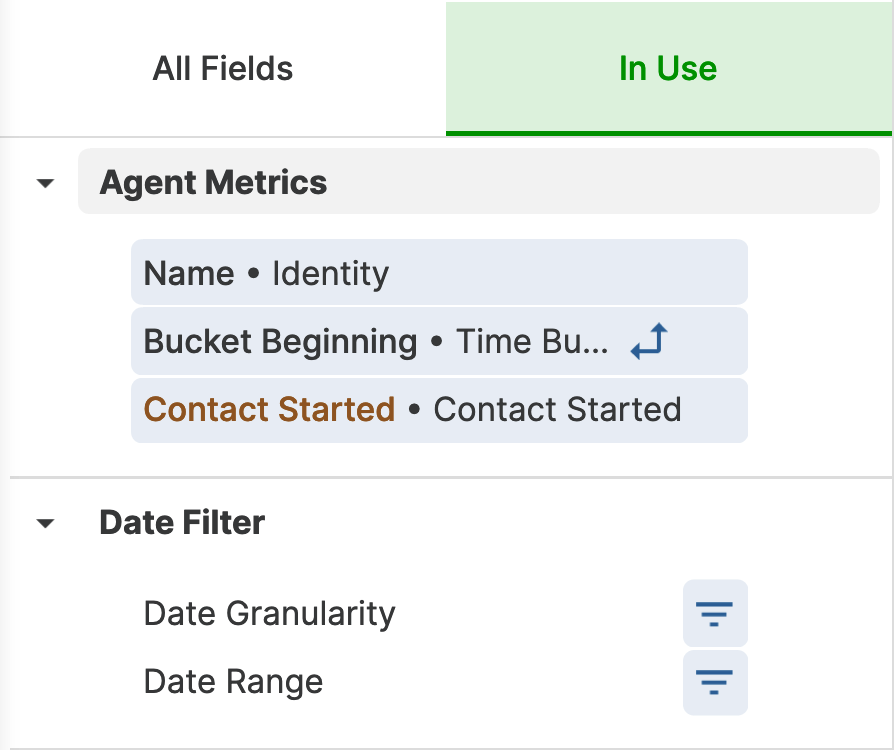Click the Date Filter heading text
This screenshot has height=750, width=894.
(182, 522)
